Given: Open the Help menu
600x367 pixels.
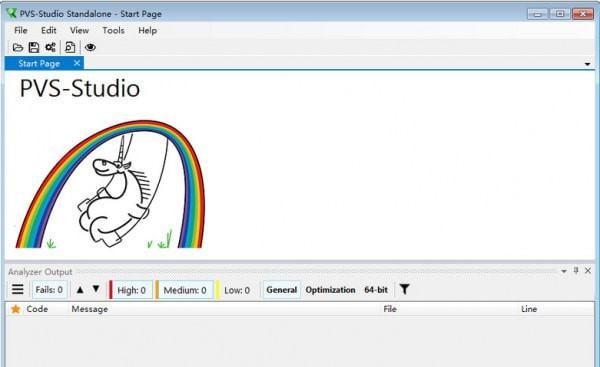Looking at the screenshot, I should coord(147,30).
